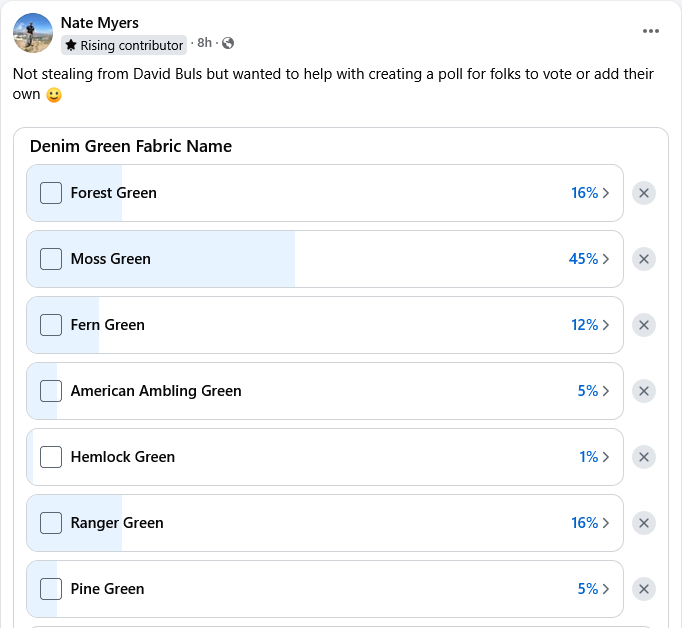Click the X beside Ranger Green
682x628 pixels.
[644, 523]
